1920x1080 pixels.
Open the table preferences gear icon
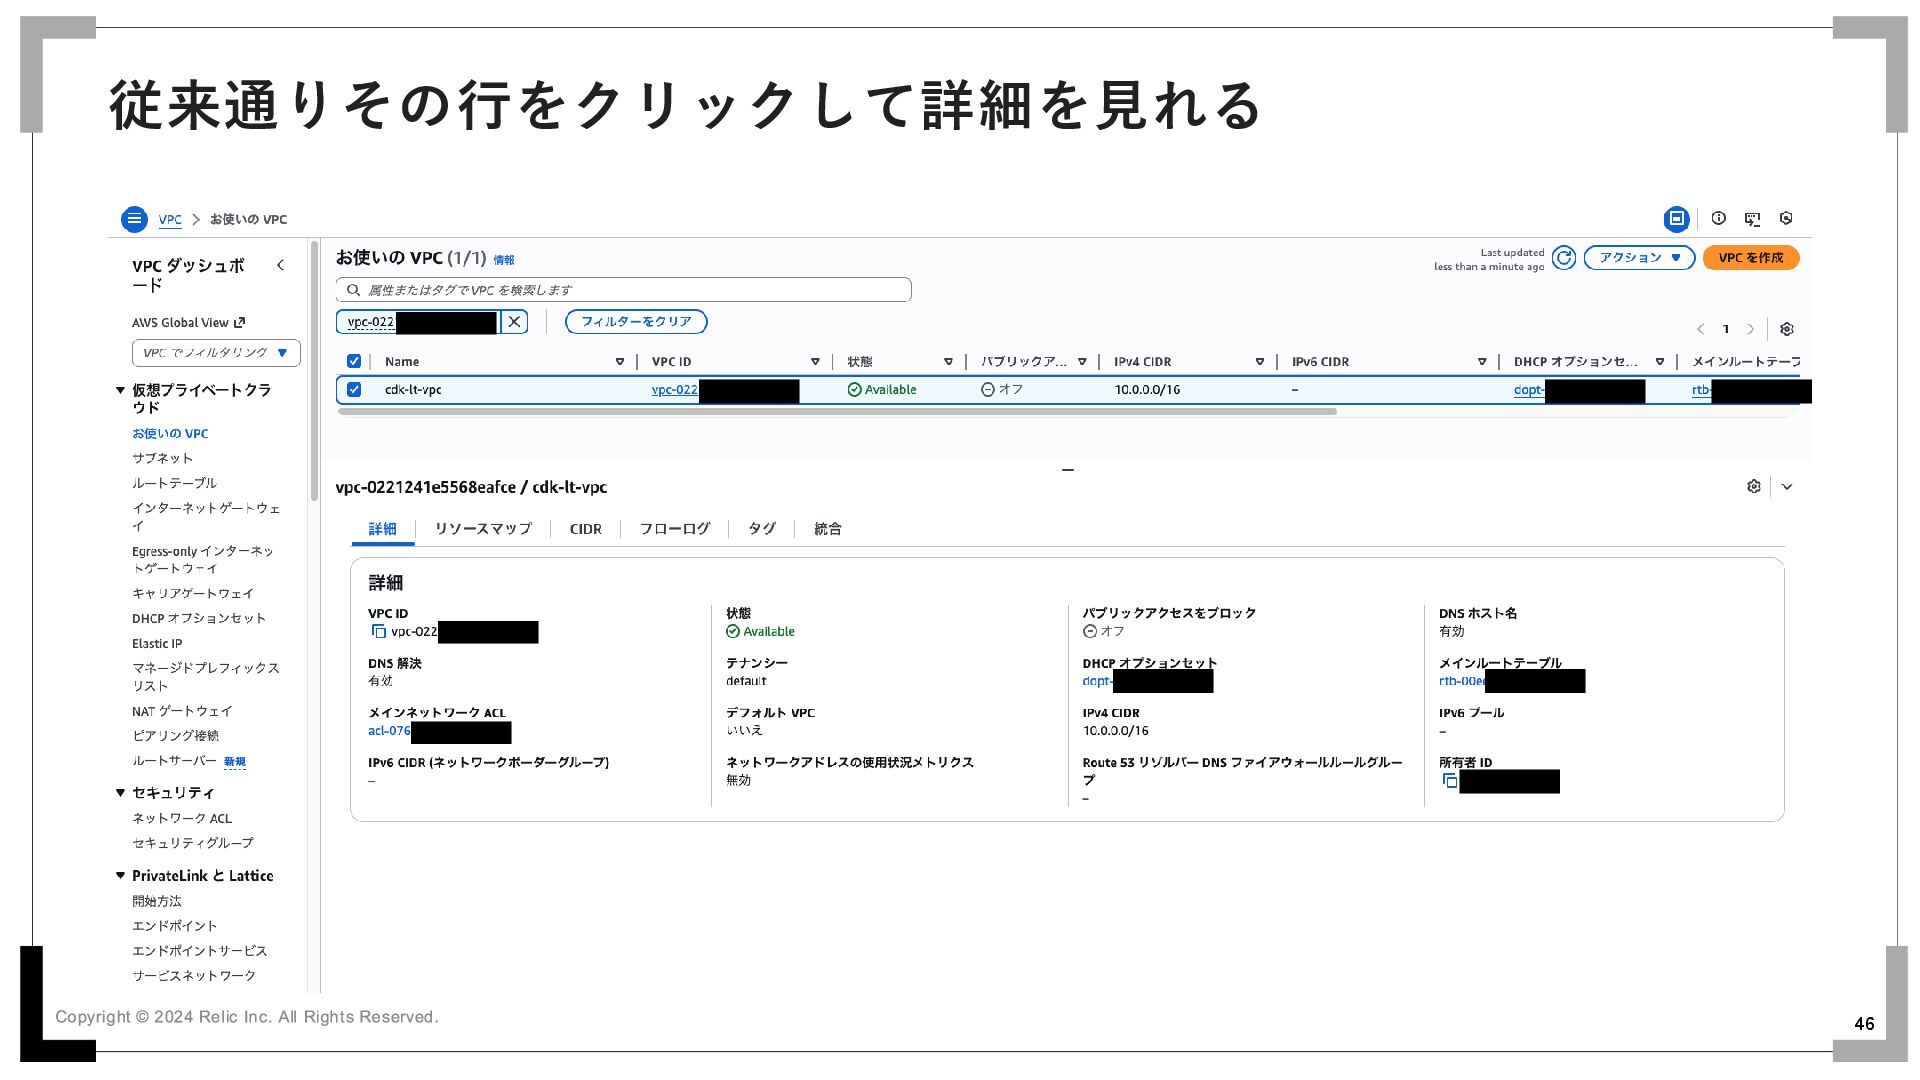click(1787, 329)
